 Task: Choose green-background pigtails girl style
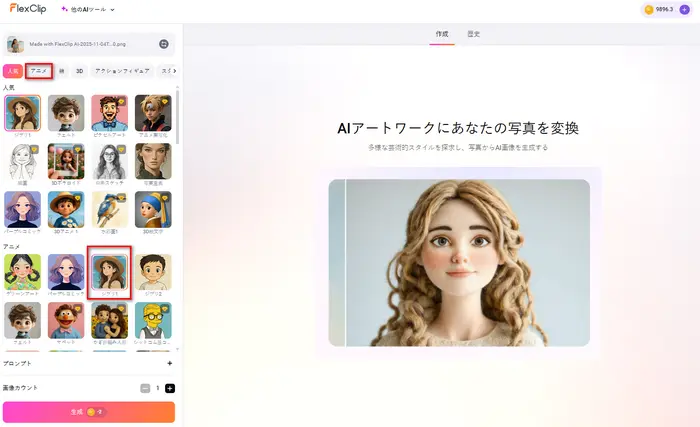(x=22, y=272)
